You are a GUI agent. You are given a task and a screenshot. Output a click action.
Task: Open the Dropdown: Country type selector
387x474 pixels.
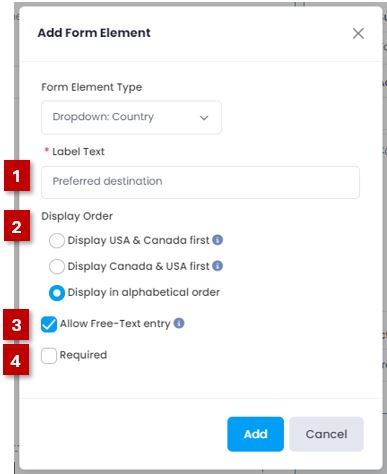click(x=131, y=117)
